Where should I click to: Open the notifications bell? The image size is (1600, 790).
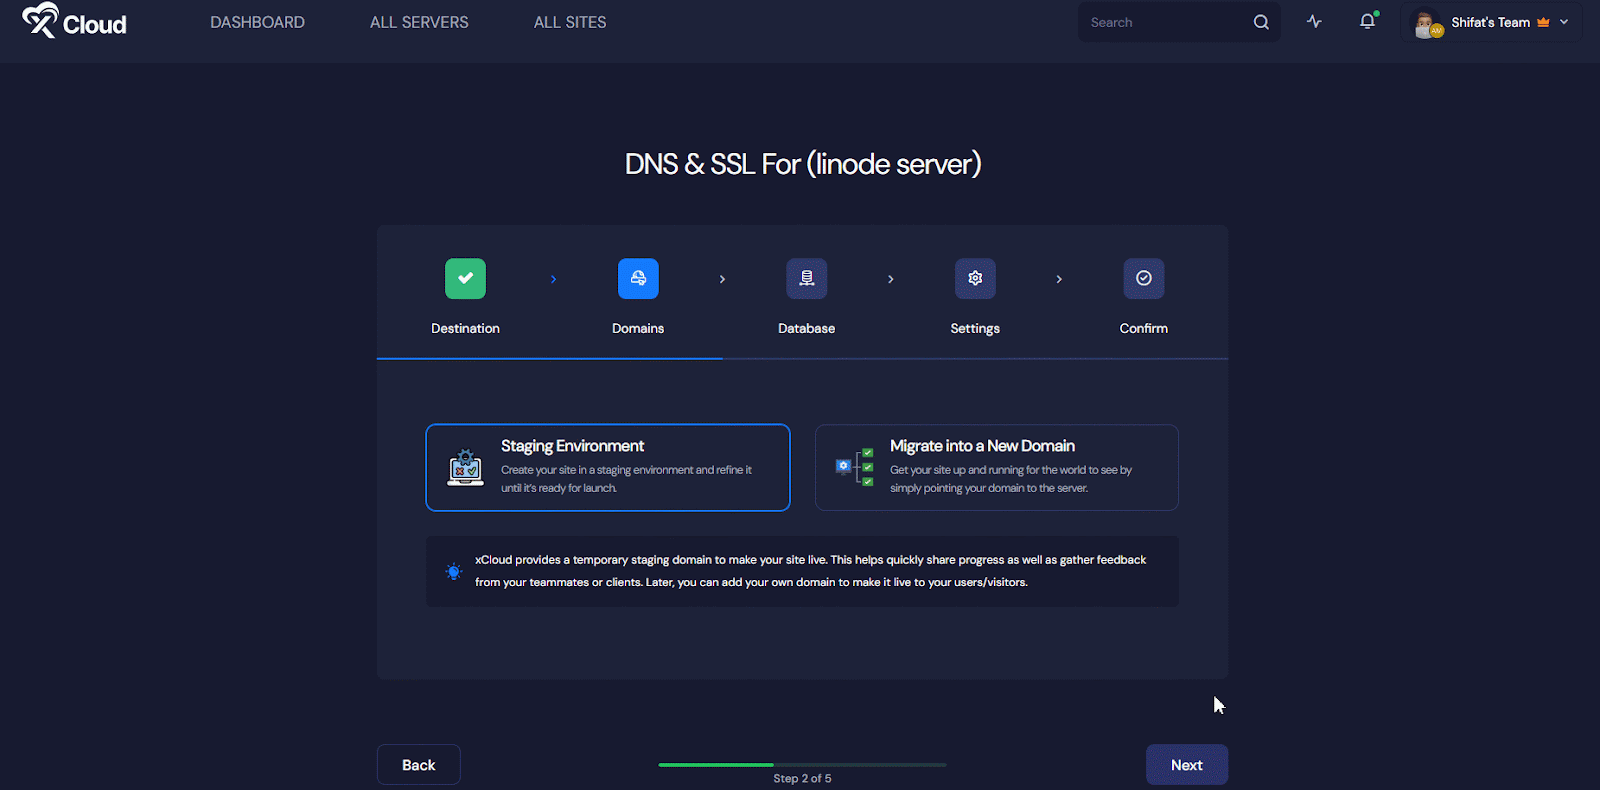pos(1367,22)
